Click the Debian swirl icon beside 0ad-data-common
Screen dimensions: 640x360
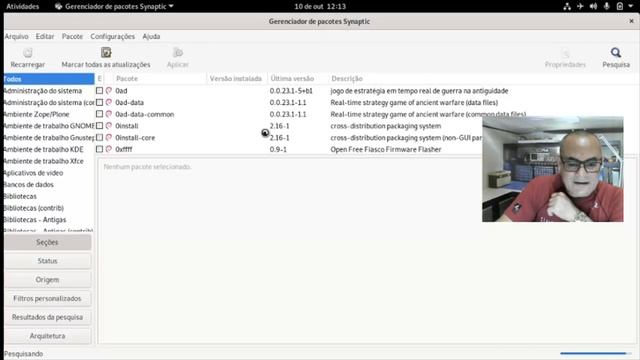click(x=109, y=114)
